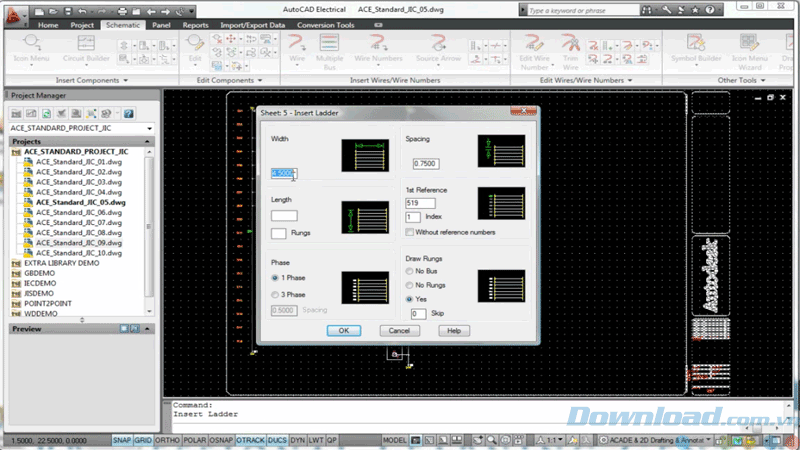
Task: Toggle OTRACK in status bar
Action: [x=250, y=440]
